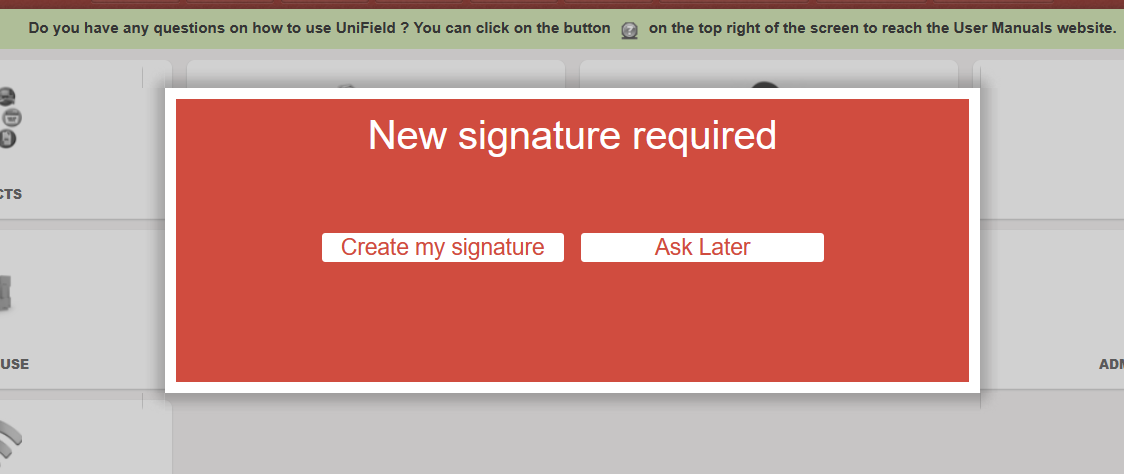Select the tile label ending in "CTS"
Image resolution: width=1124 pixels, height=474 pixels.
tap(11, 194)
